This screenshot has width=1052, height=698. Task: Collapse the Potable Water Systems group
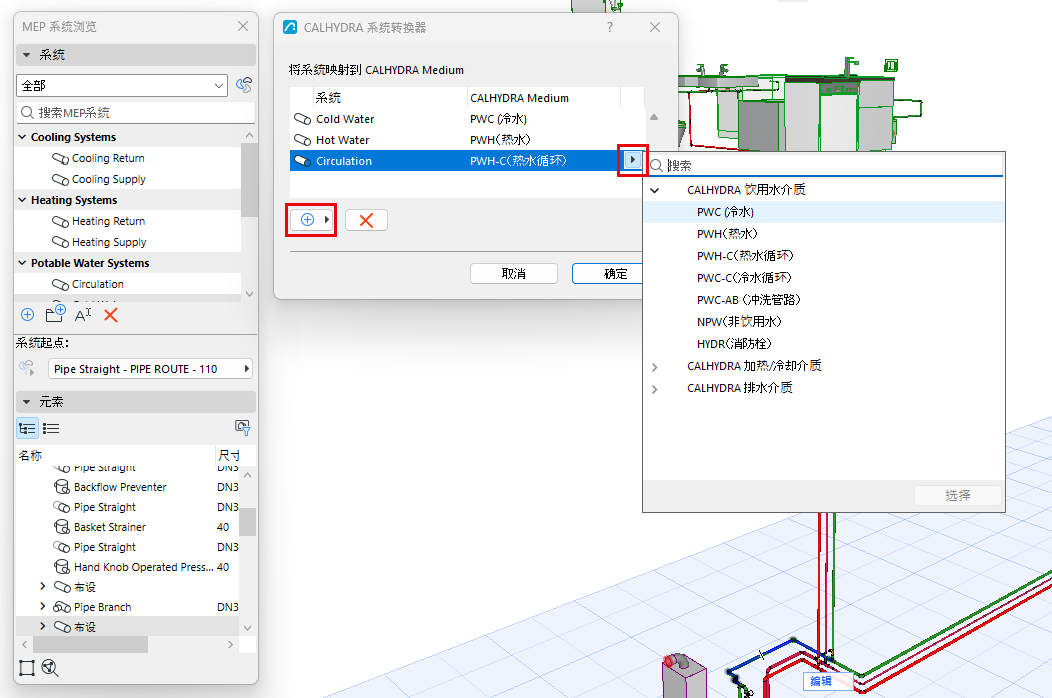22,263
